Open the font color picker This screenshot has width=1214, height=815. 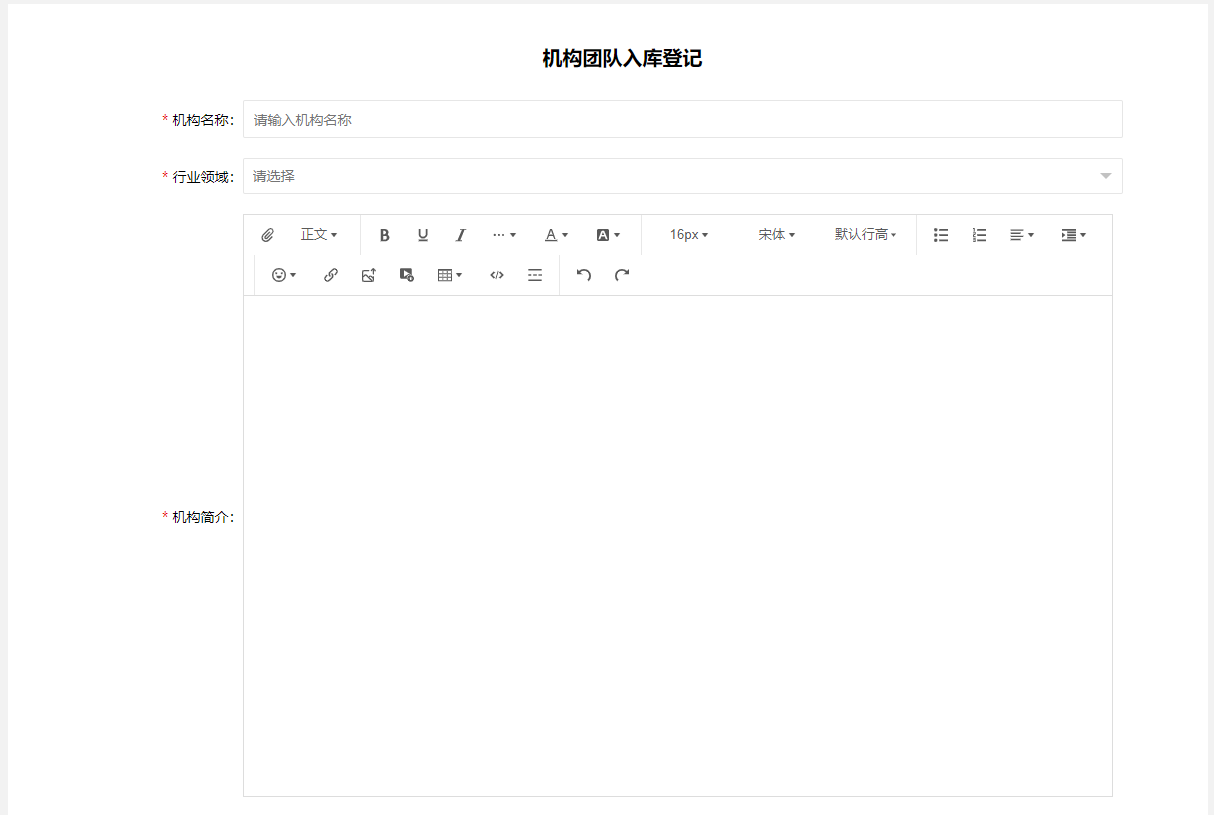coord(556,235)
